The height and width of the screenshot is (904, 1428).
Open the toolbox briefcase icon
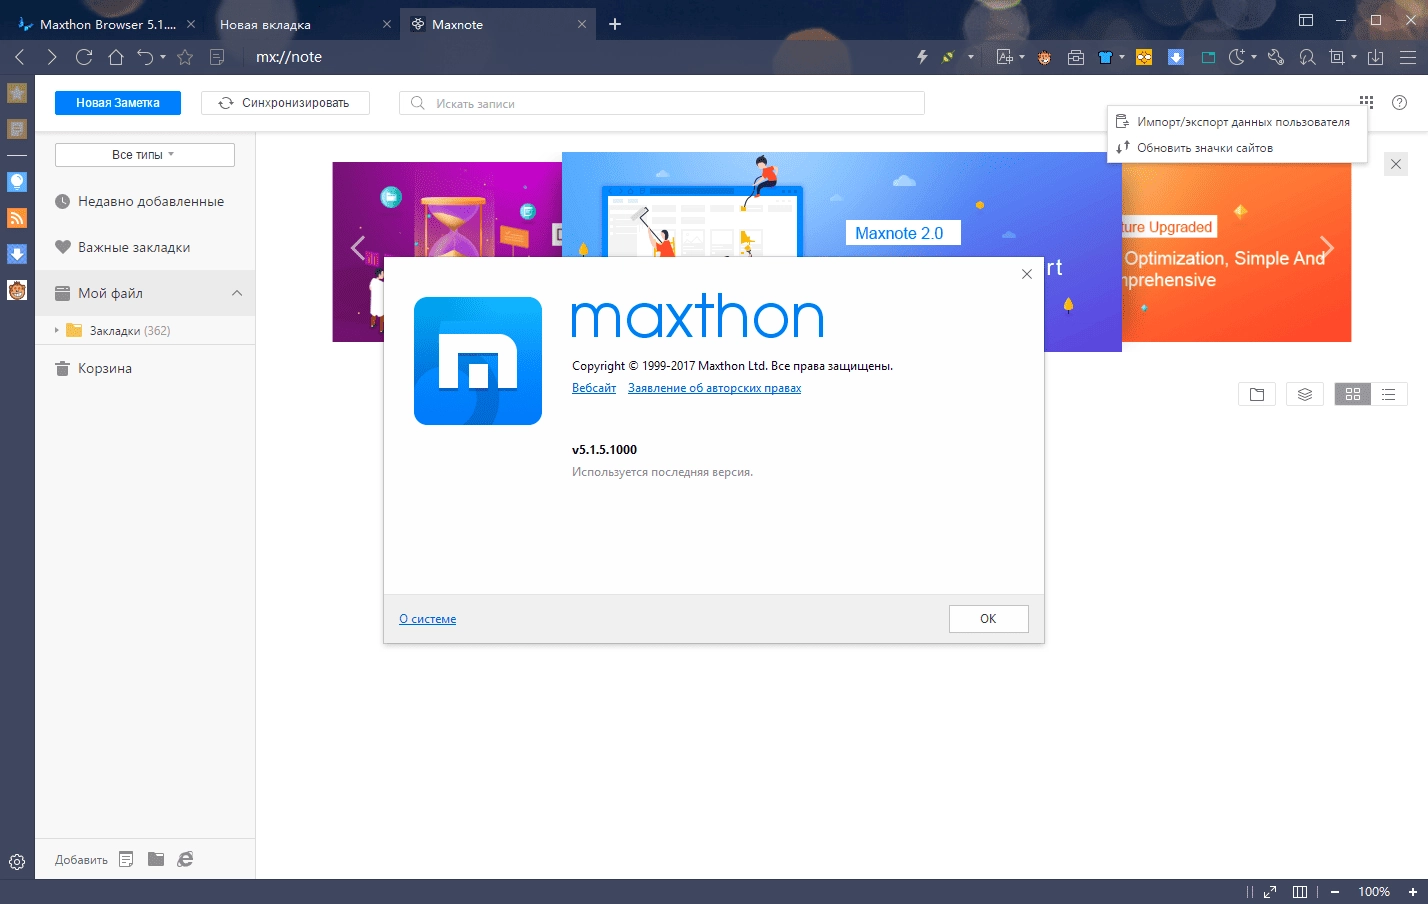click(x=1076, y=57)
